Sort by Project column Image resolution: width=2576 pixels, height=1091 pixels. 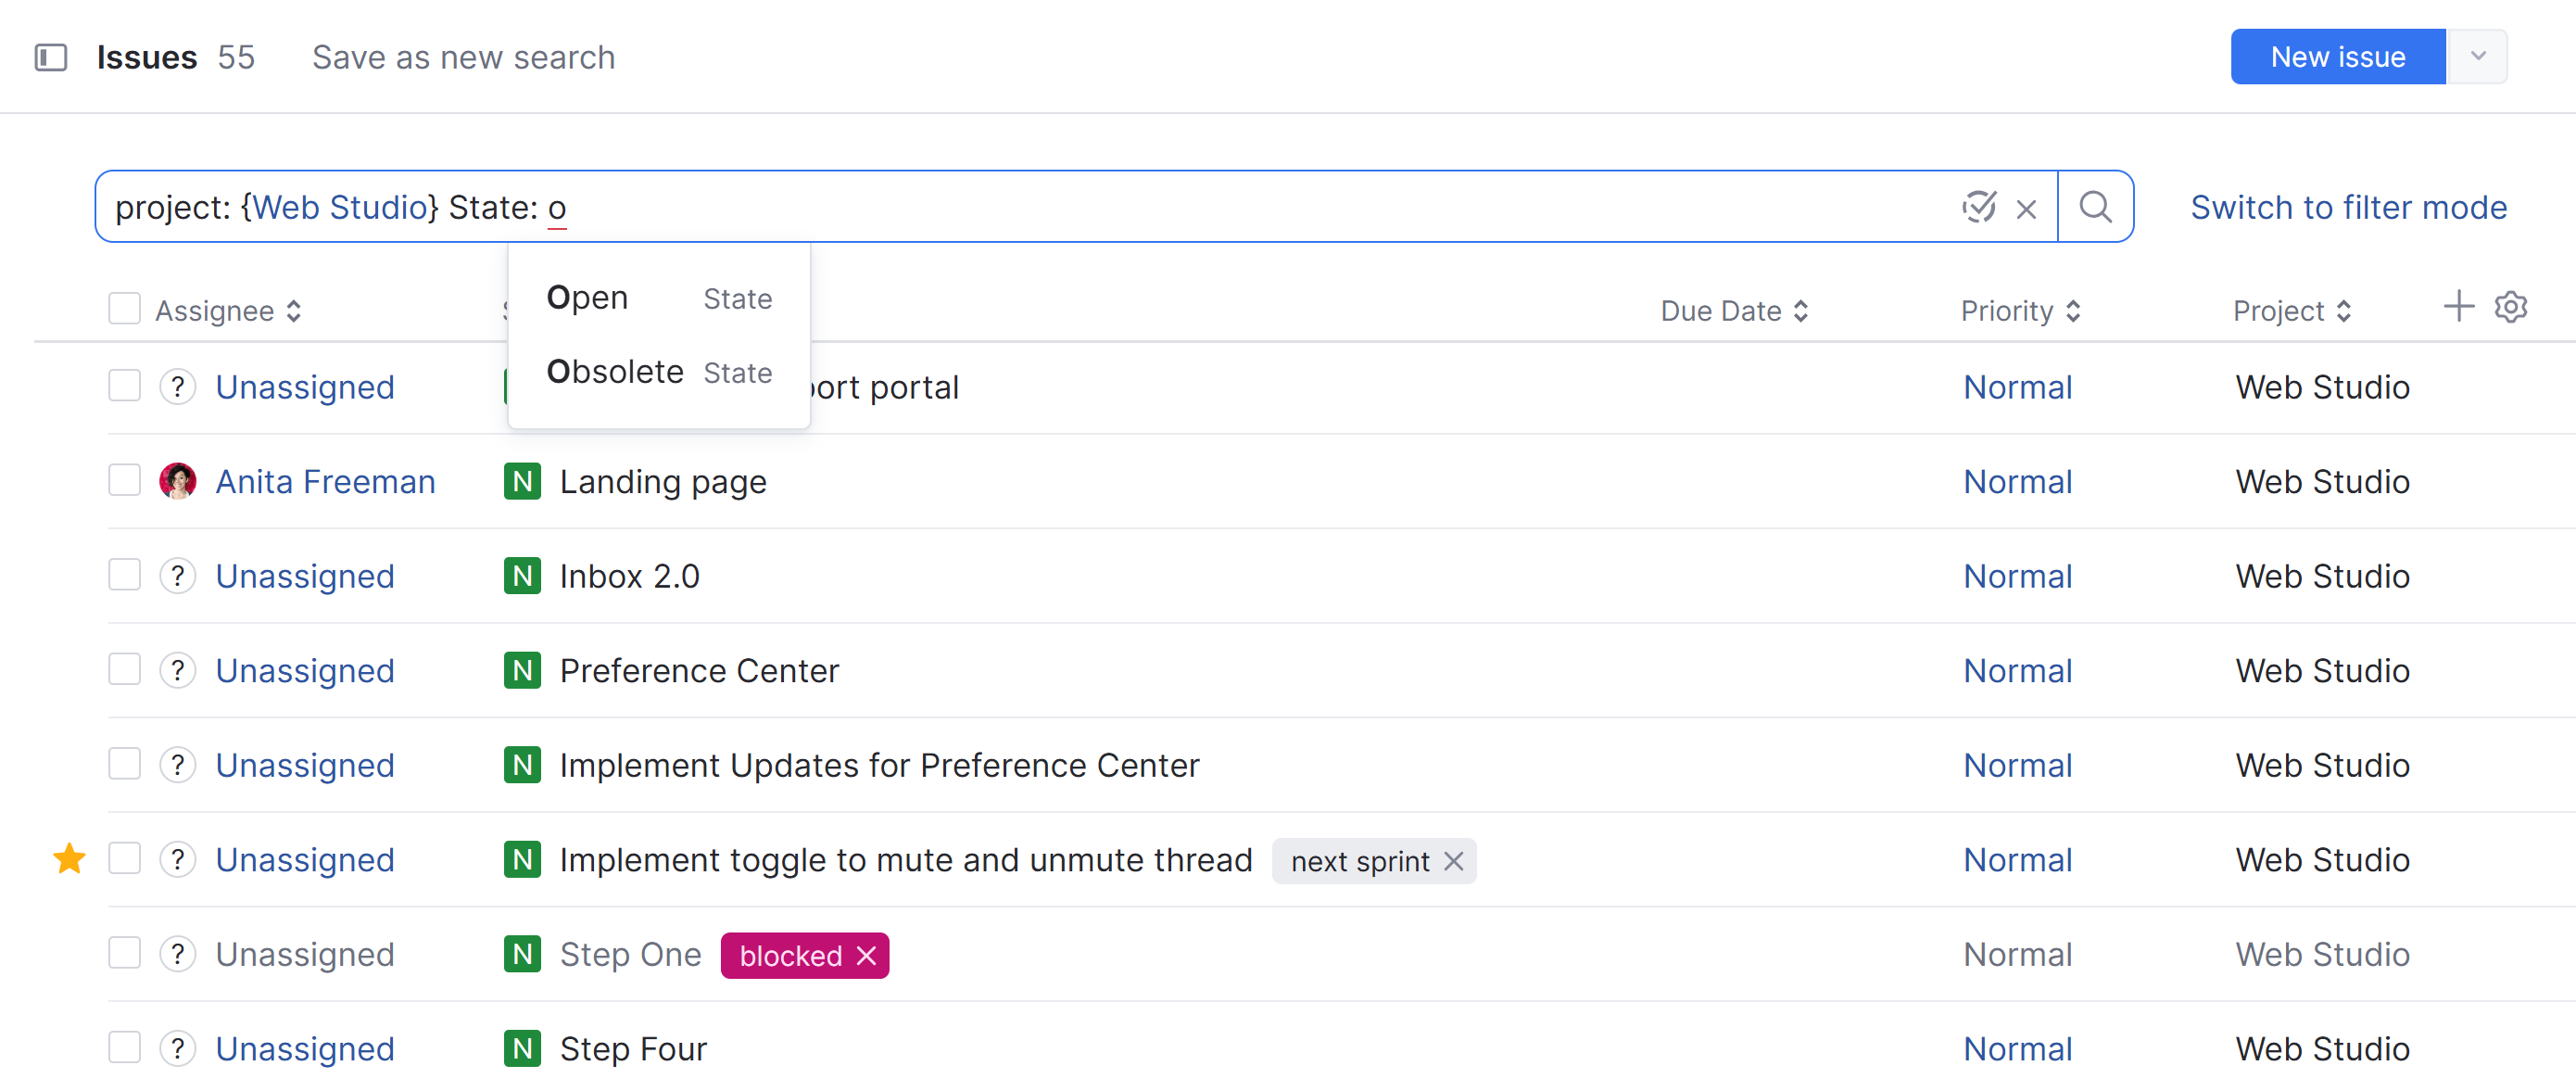(x=2292, y=311)
